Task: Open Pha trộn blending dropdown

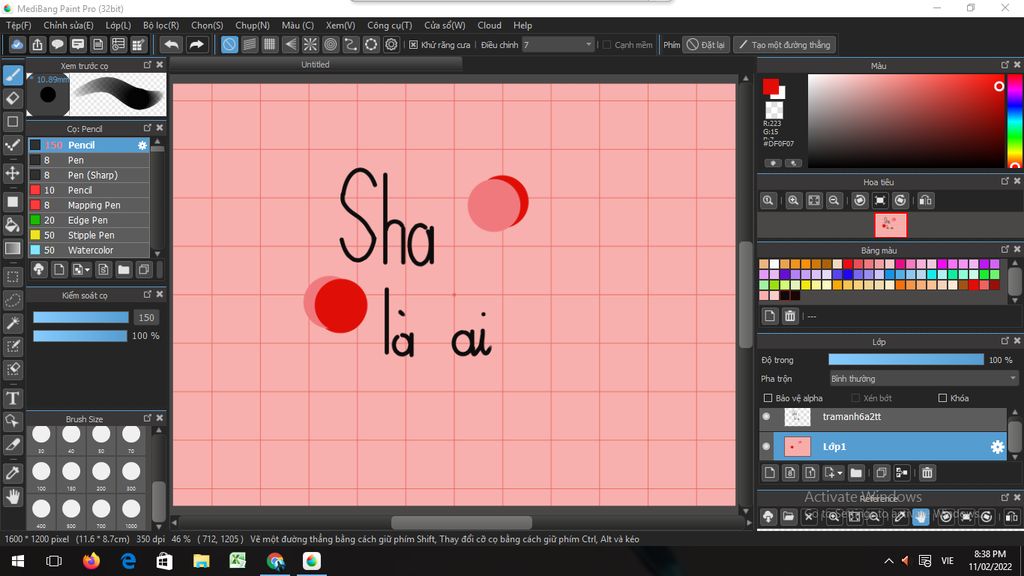Action: 923,379
